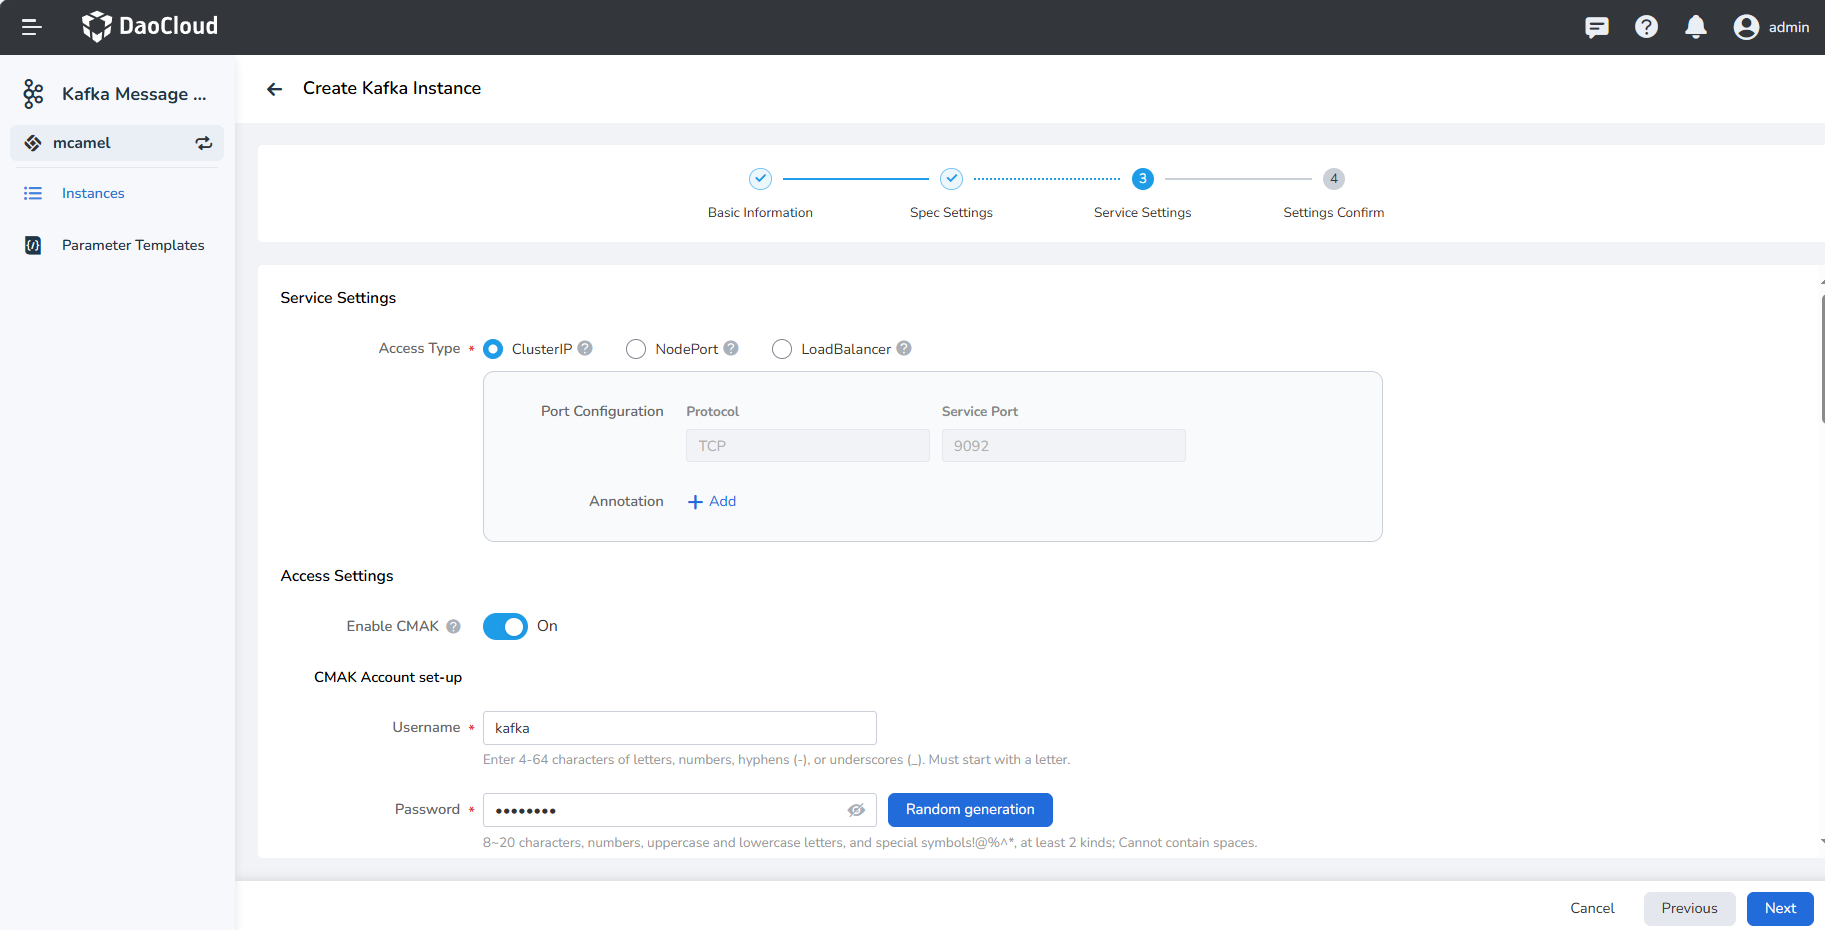This screenshot has height=930, width=1825.
Task: Show help tooltip for Enable CMAK
Action: [453, 626]
